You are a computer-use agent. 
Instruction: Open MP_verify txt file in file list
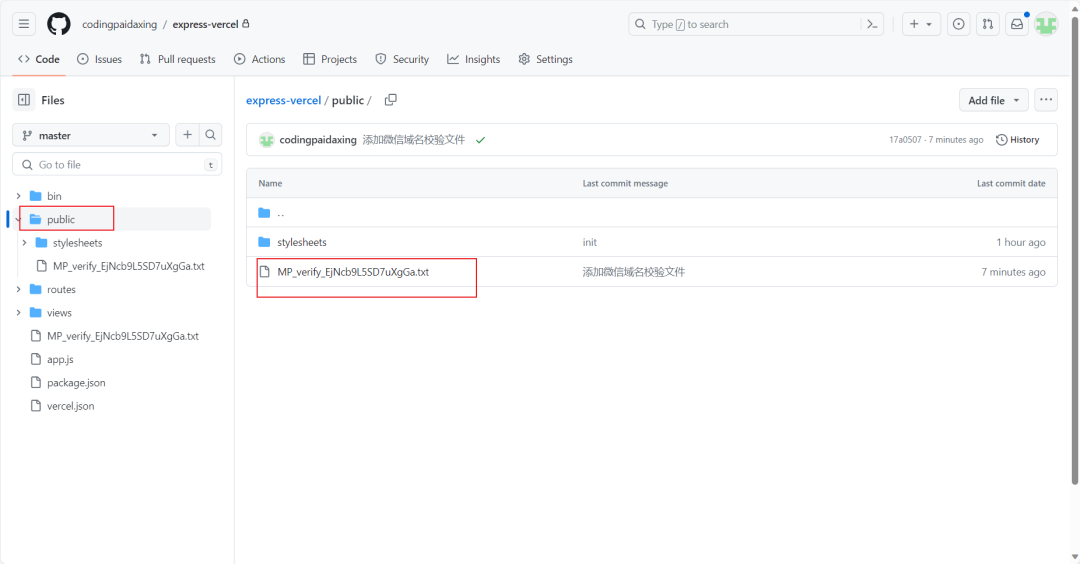pyautogui.click(x=353, y=272)
